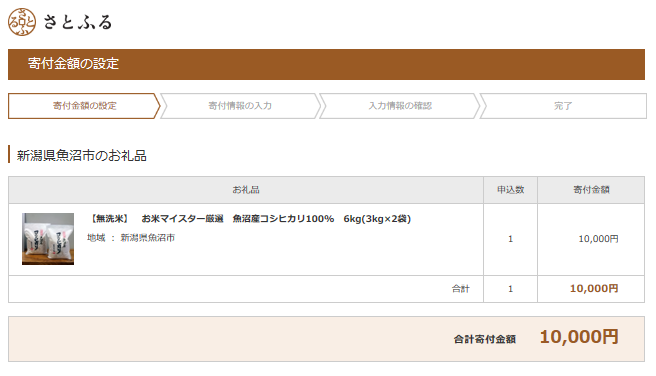Click the 寄付金額 column header
Viewport: 656px width, 376px height.
pyautogui.click(x=591, y=190)
